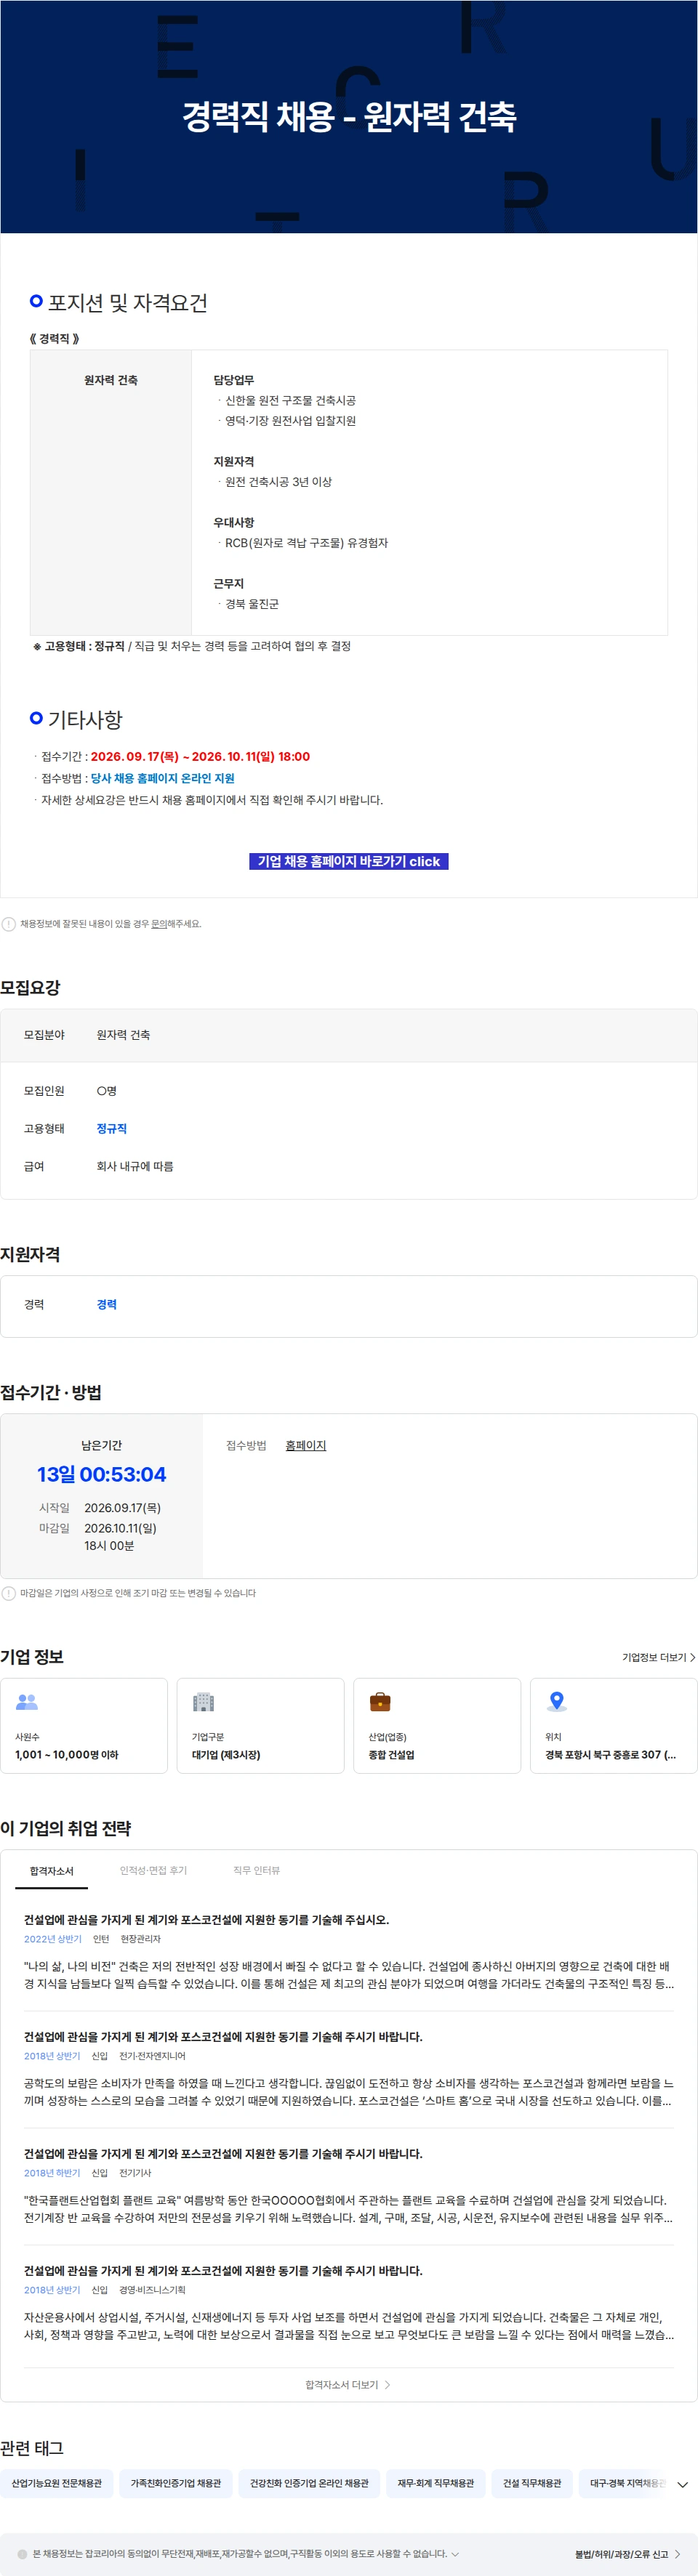This screenshot has height=2576, width=698.
Task: Expand the related tags list chevron
Action: coord(682,2484)
